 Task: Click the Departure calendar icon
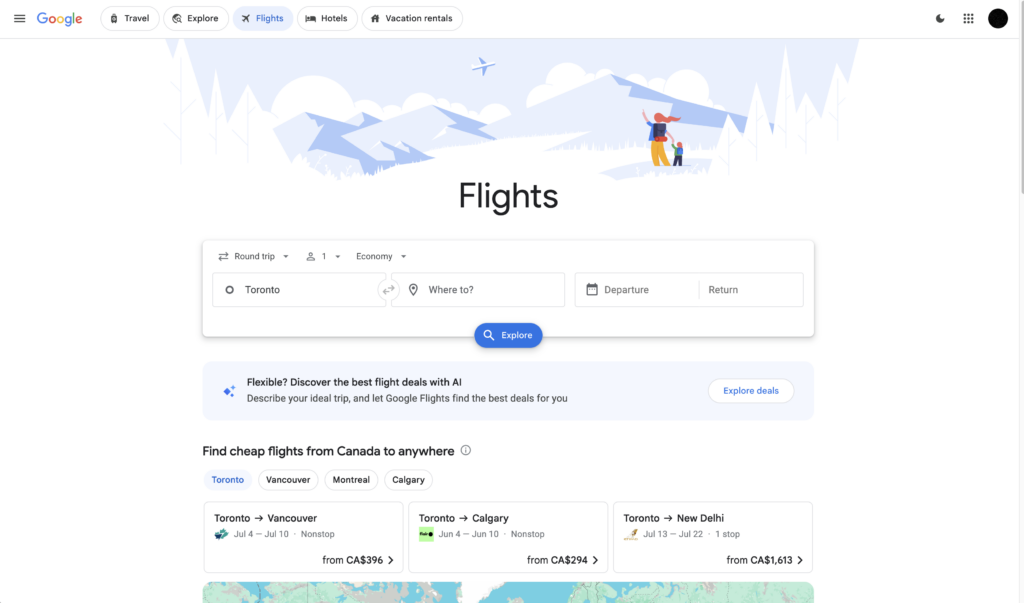click(592, 289)
